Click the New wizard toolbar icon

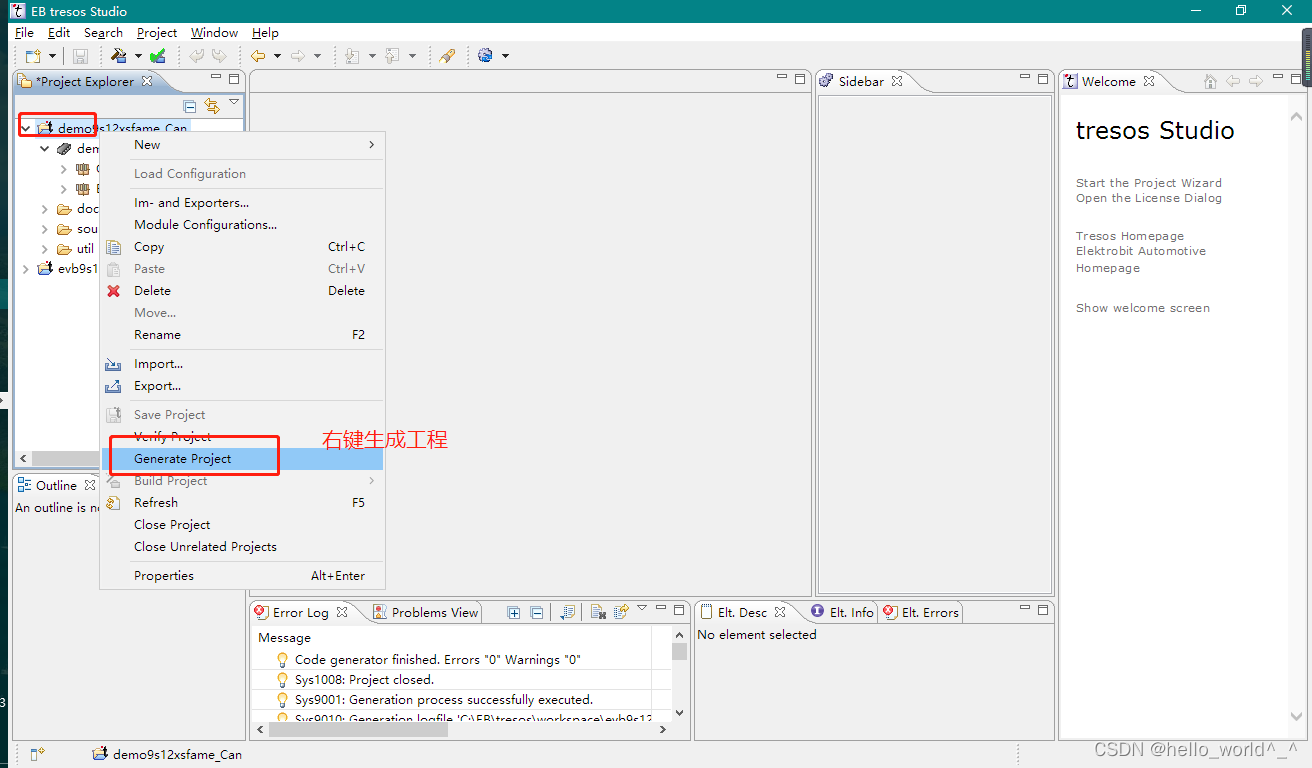pos(33,56)
